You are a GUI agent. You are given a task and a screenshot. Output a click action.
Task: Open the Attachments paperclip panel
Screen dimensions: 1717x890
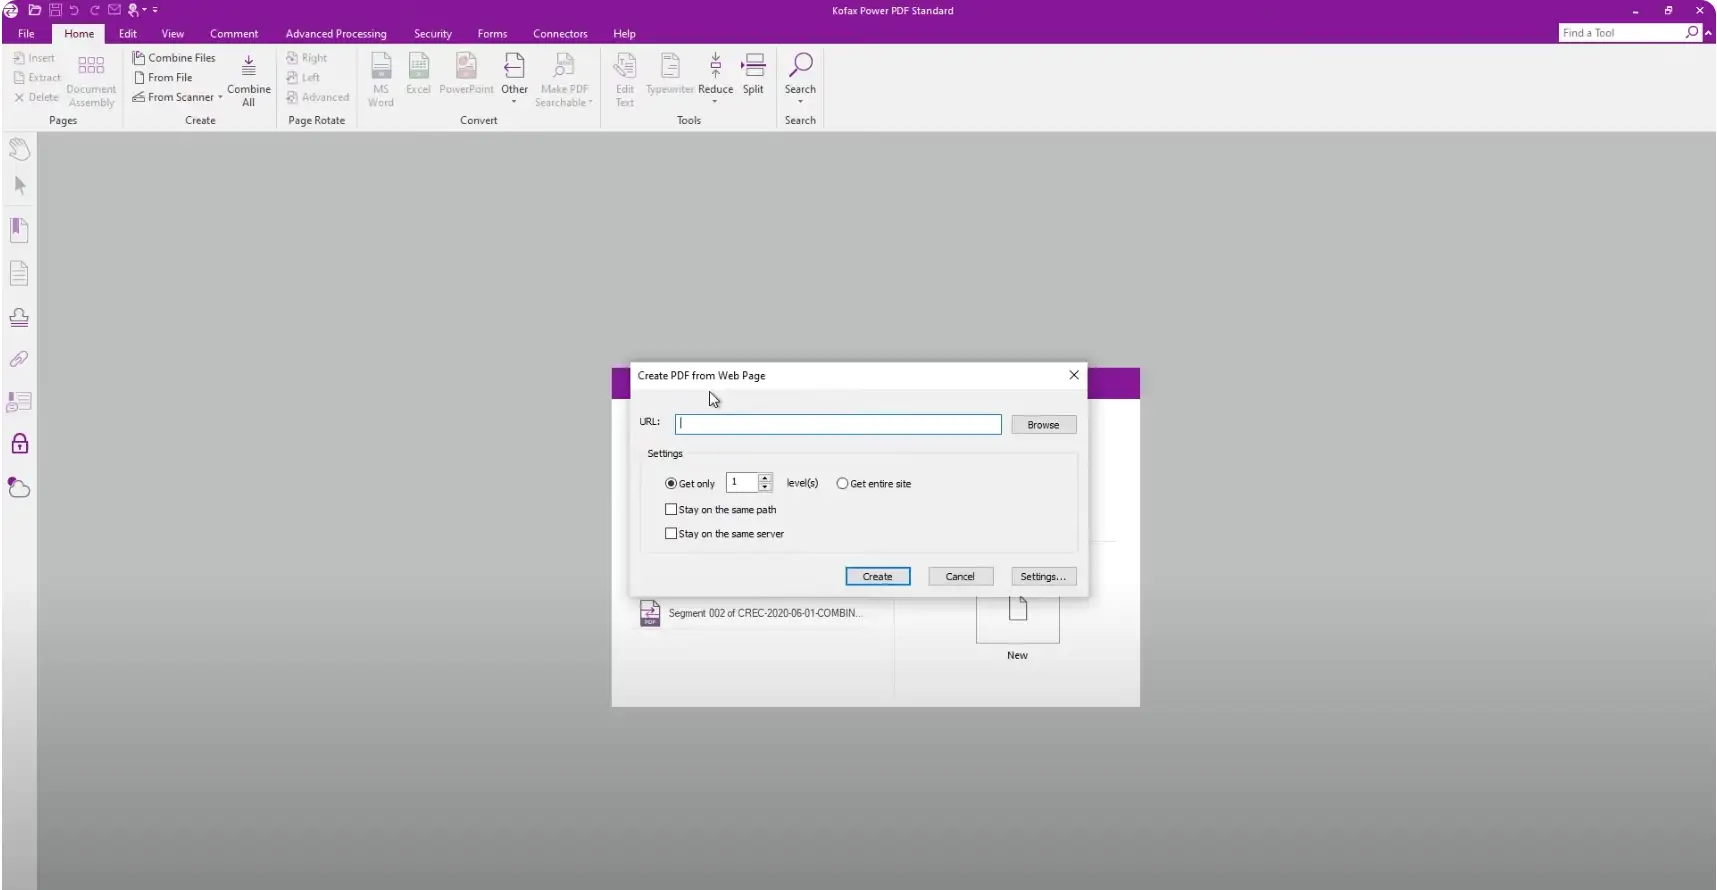19,359
